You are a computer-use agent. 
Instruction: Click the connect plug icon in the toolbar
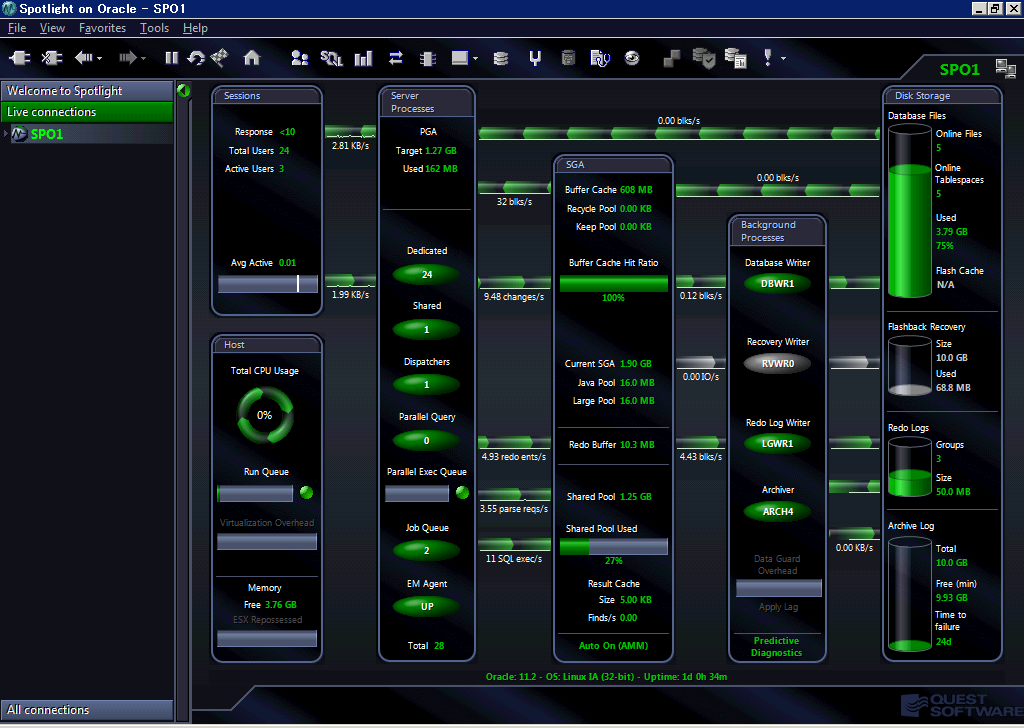point(20,58)
